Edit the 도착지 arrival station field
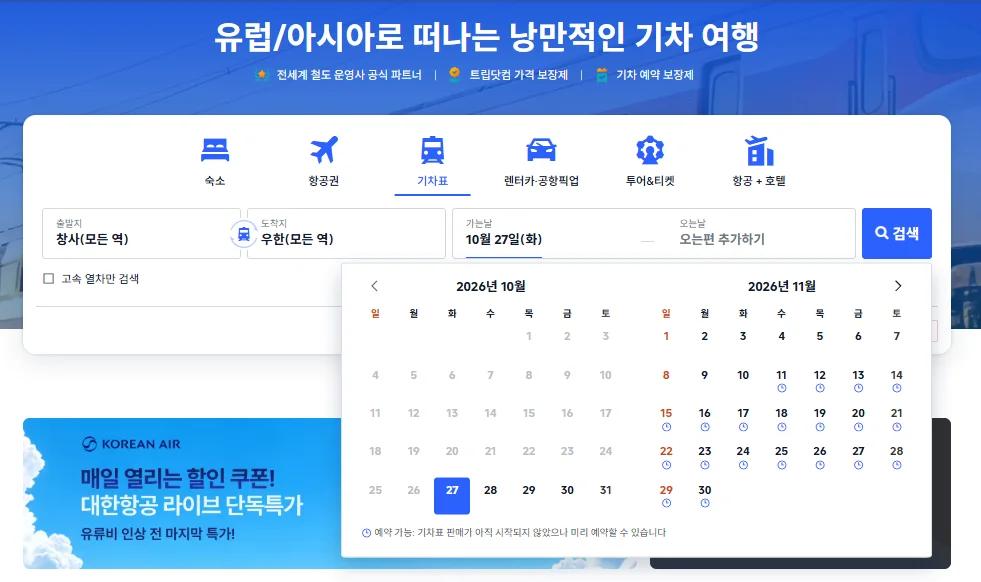The width and height of the screenshot is (981, 582). point(346,233)
